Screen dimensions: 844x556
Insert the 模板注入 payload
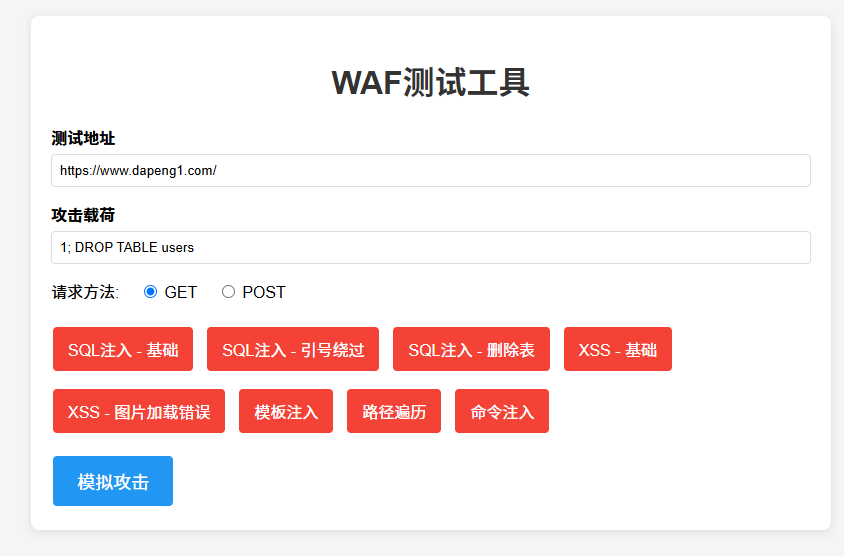click(286, 411)
